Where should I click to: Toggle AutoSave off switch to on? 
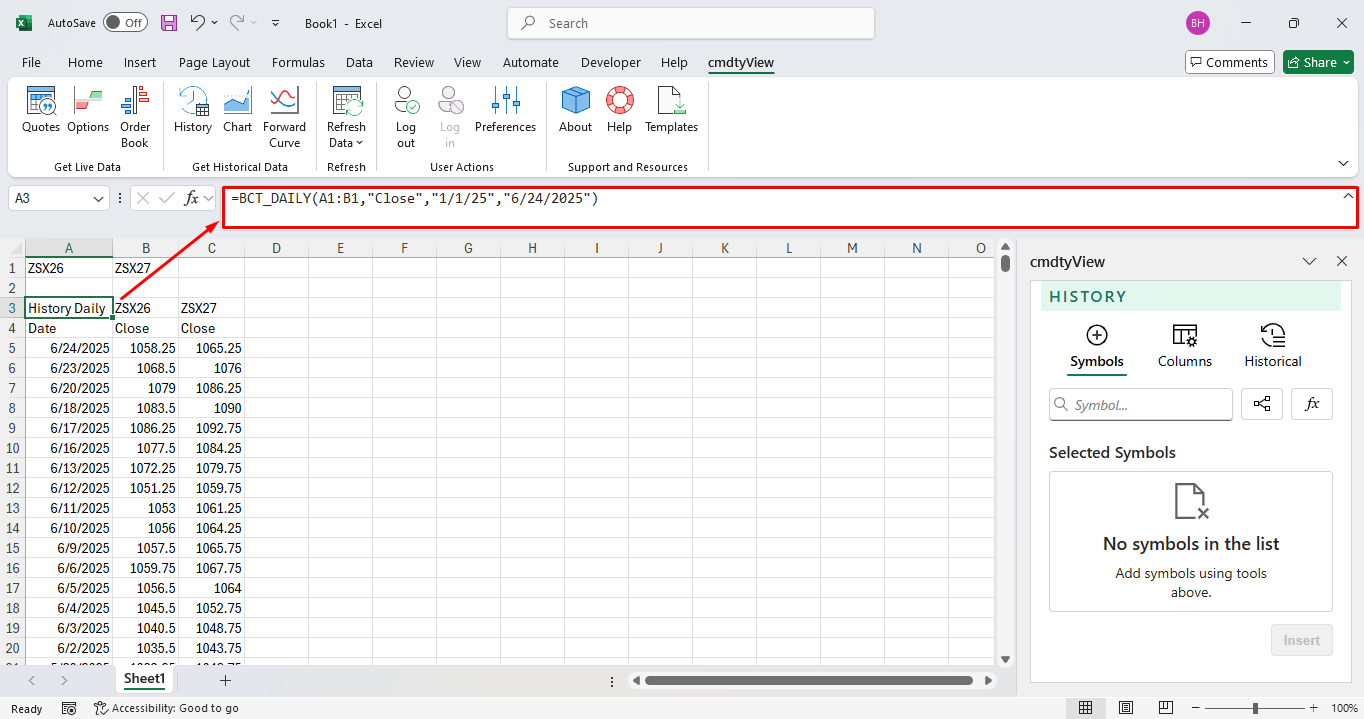point(125,22)
